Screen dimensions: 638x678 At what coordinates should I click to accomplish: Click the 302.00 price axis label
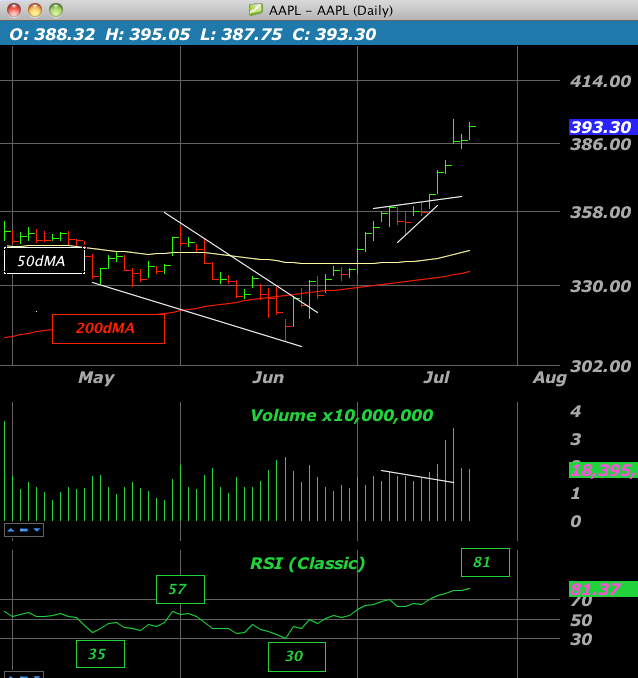coord(600,367)
